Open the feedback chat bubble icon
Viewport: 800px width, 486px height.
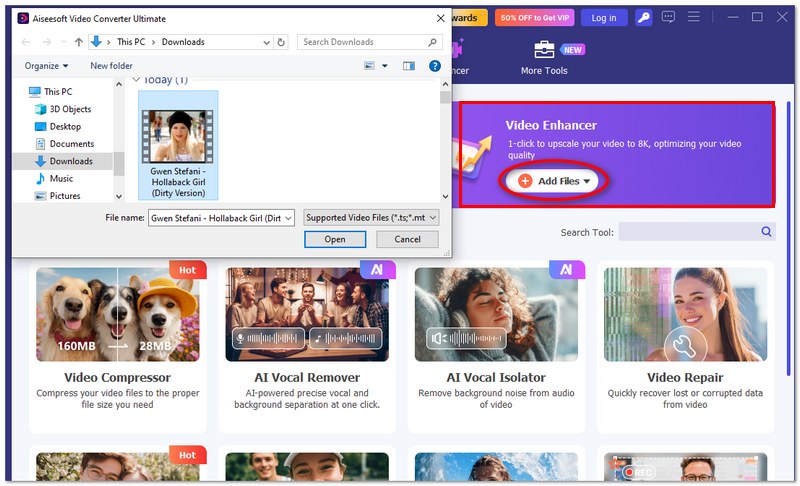668,17
